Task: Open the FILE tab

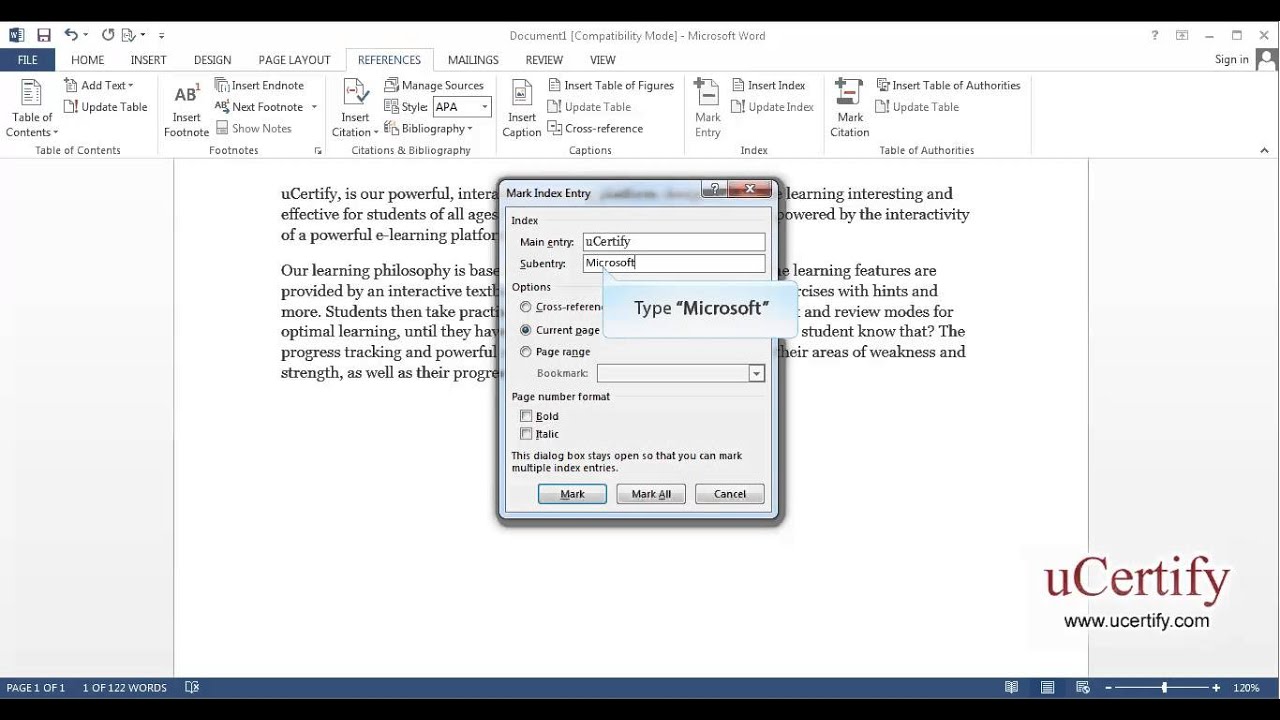Action: pos(27,60)
